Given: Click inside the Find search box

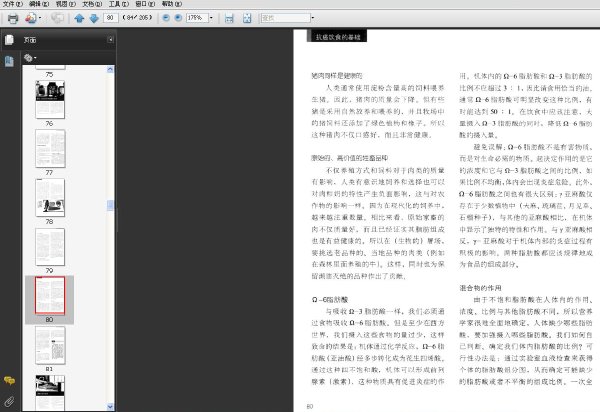Looking at the screenshot, I should [x=285, y=18].
